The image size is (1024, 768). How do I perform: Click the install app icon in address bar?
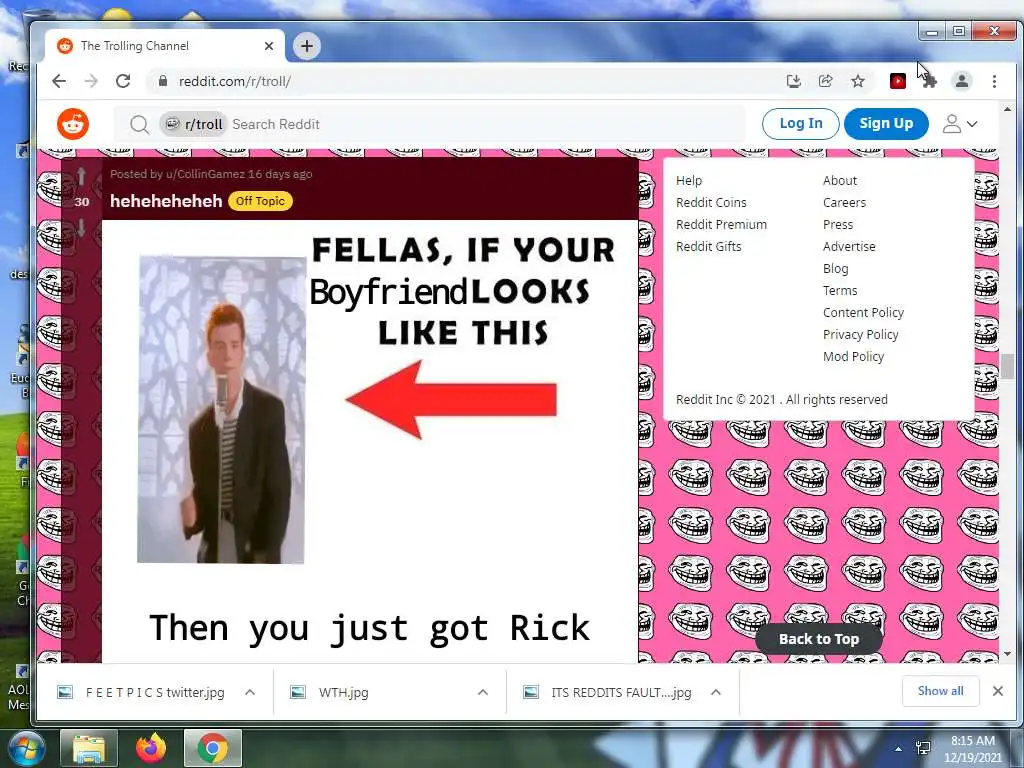pyautogui.click(x=793, y=81)
